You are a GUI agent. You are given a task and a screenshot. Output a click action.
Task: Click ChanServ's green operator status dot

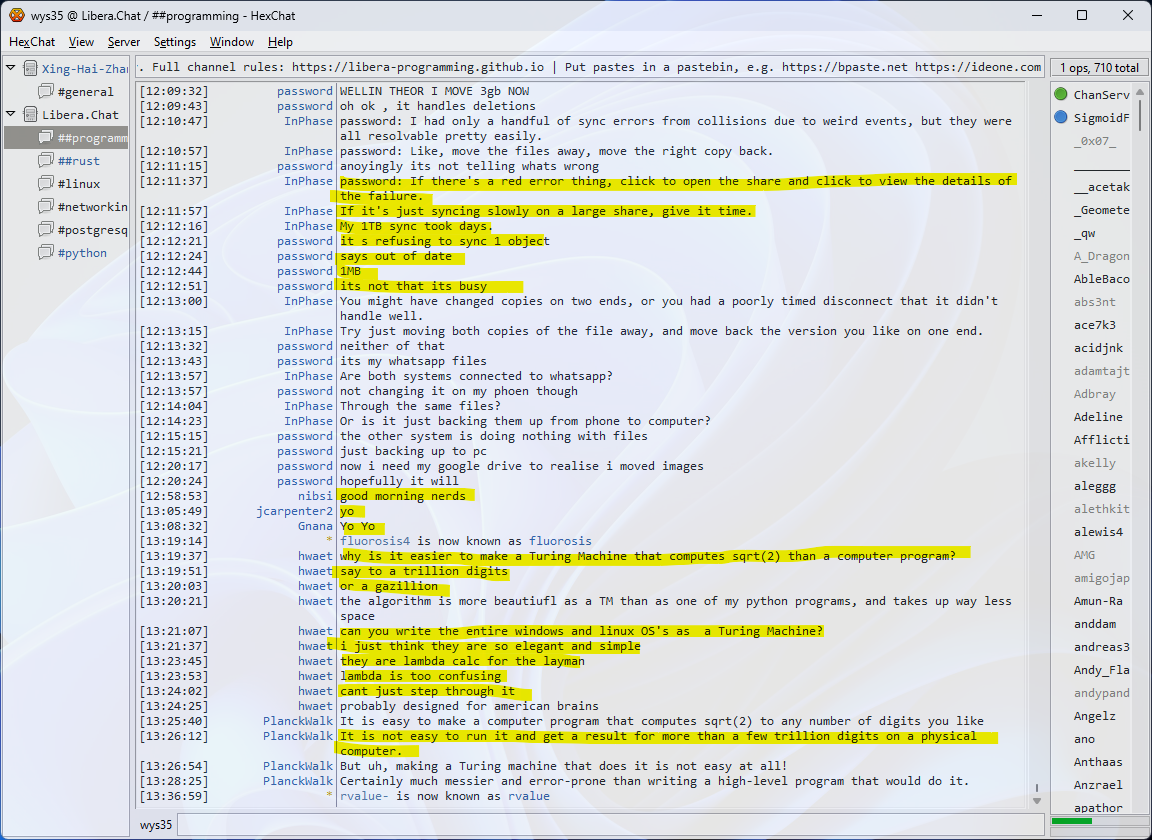pos(1061,95)
